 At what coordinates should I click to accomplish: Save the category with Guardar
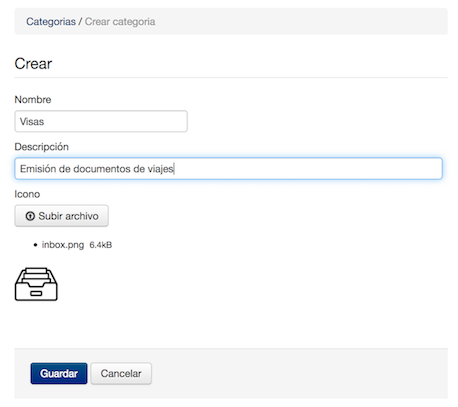59,373
